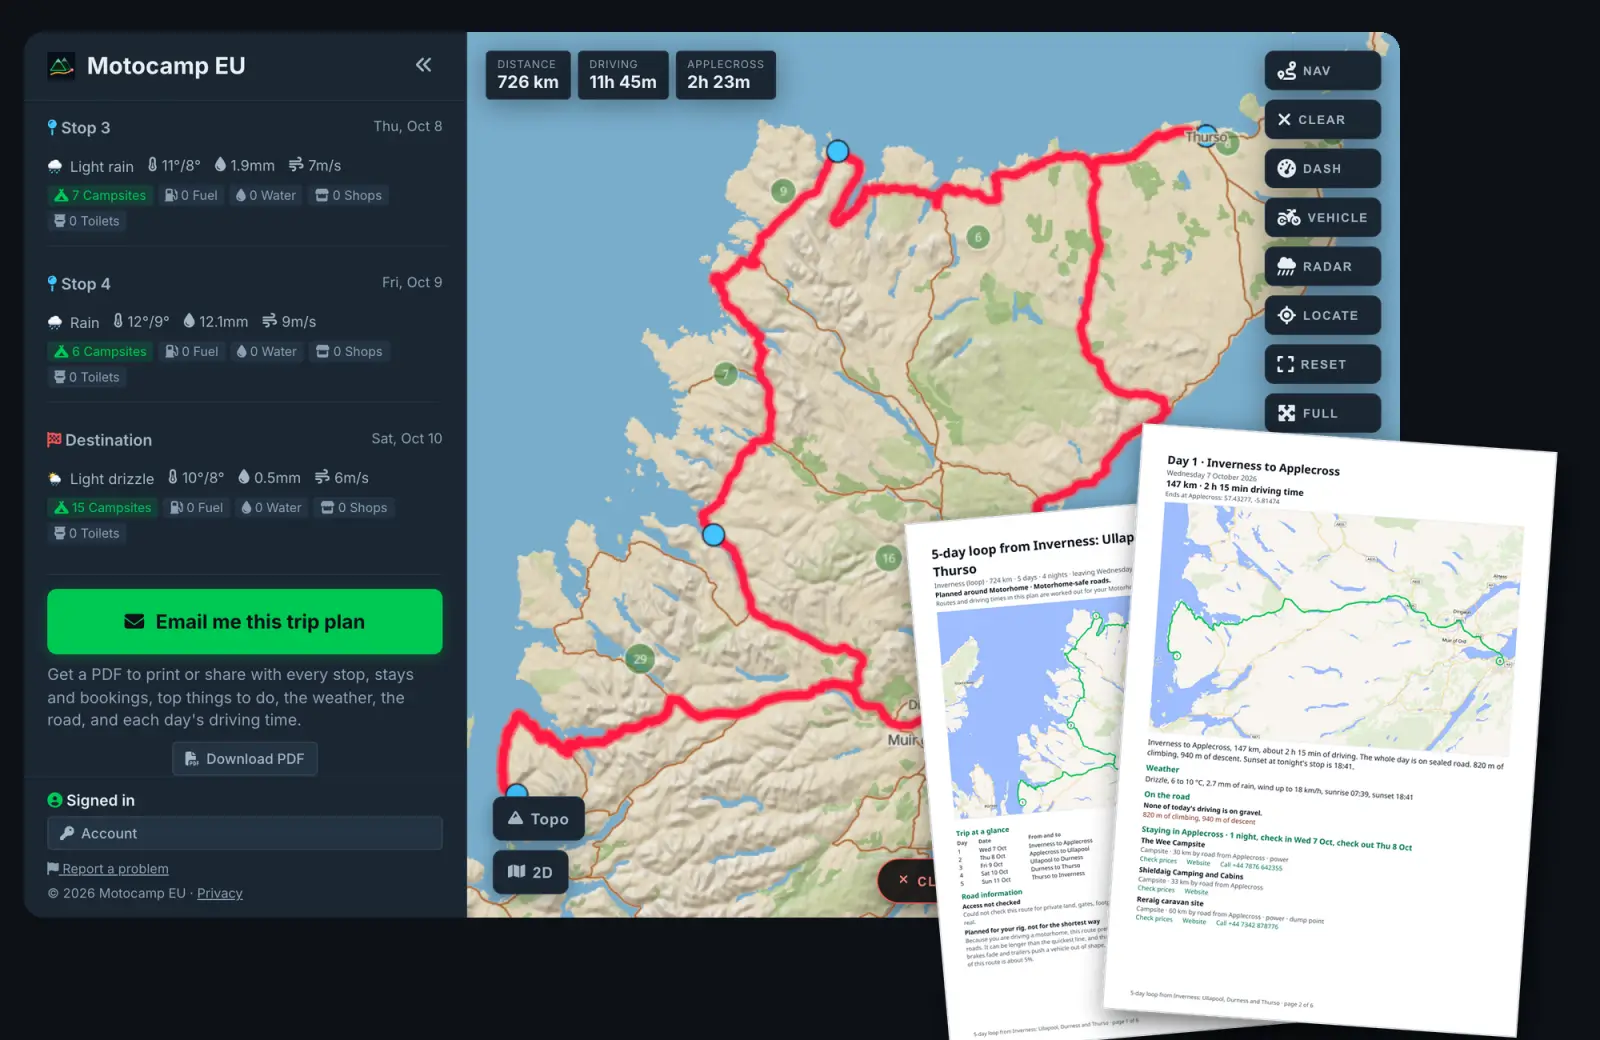Image resolution: width=1600 pixels, height=1040 pixels.
Task: Select the 15 Campsites chip under Destination
Action: point(103,508)
